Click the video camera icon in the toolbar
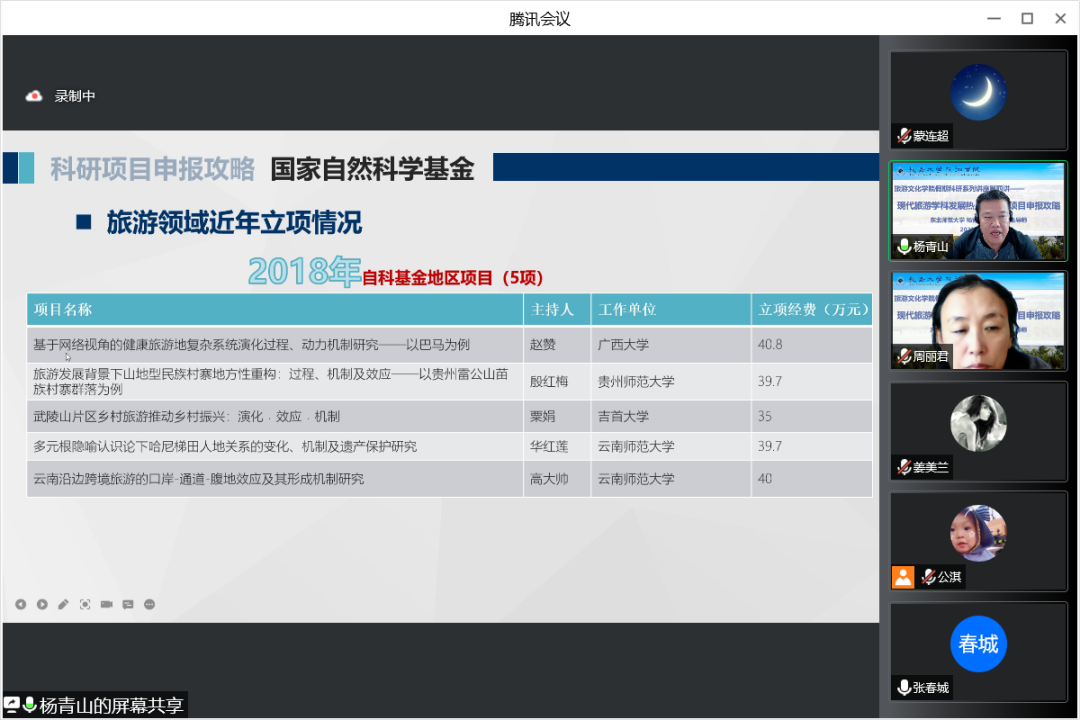 click(x=106, y=604)
